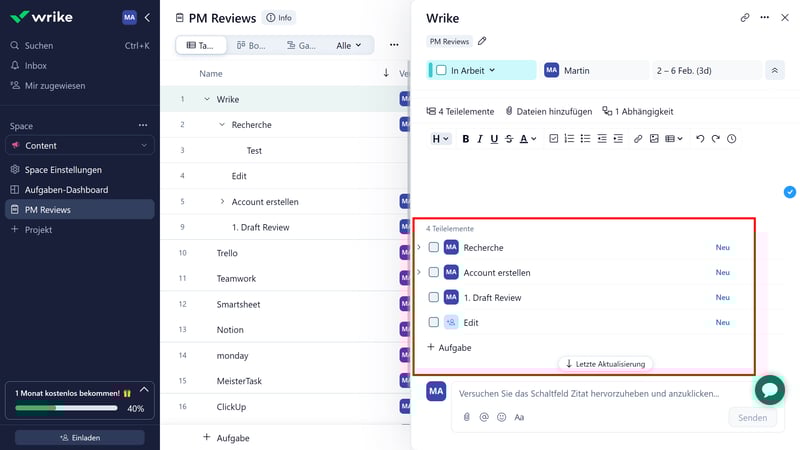Open emoji picker in comment
The image size is (800, 450).
pos(502,417)
